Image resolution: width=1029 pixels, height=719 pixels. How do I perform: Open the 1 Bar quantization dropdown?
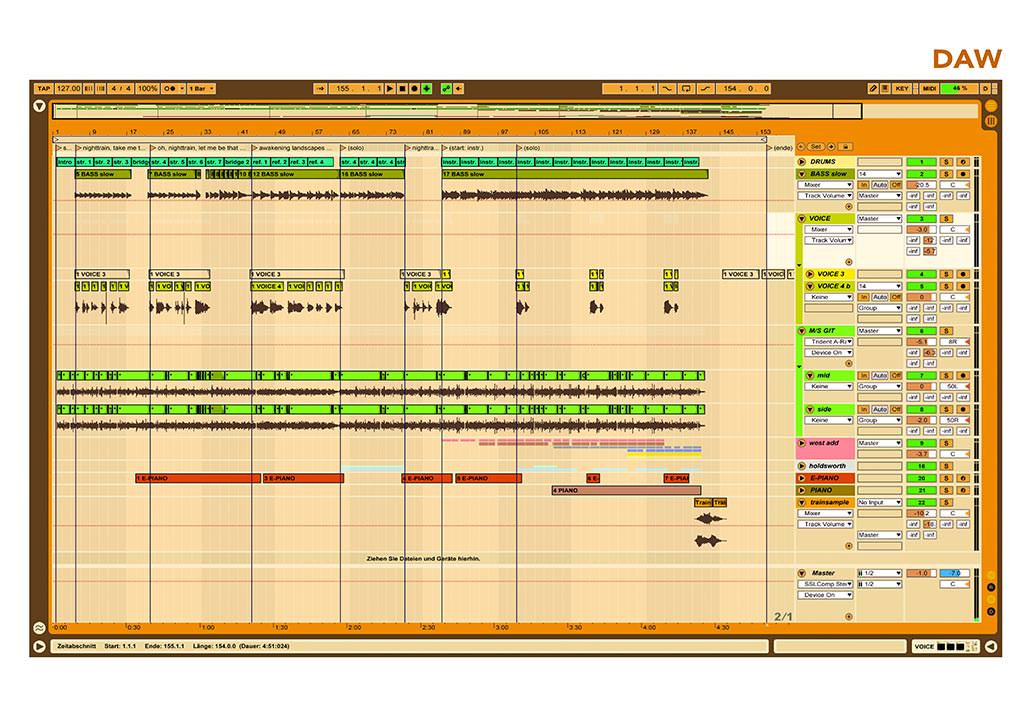click(x=201, y=89)
